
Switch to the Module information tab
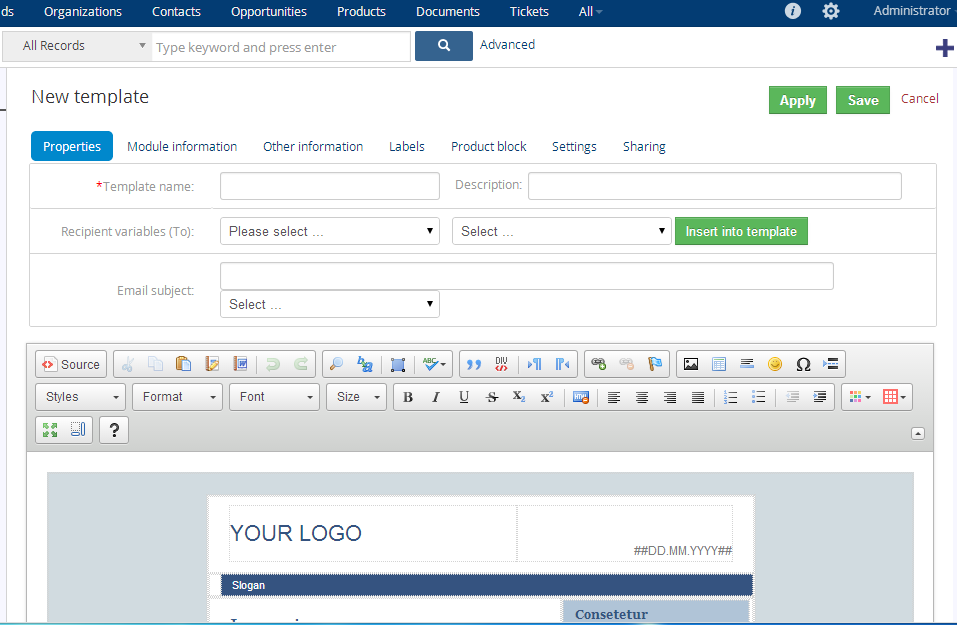point(182,146)
